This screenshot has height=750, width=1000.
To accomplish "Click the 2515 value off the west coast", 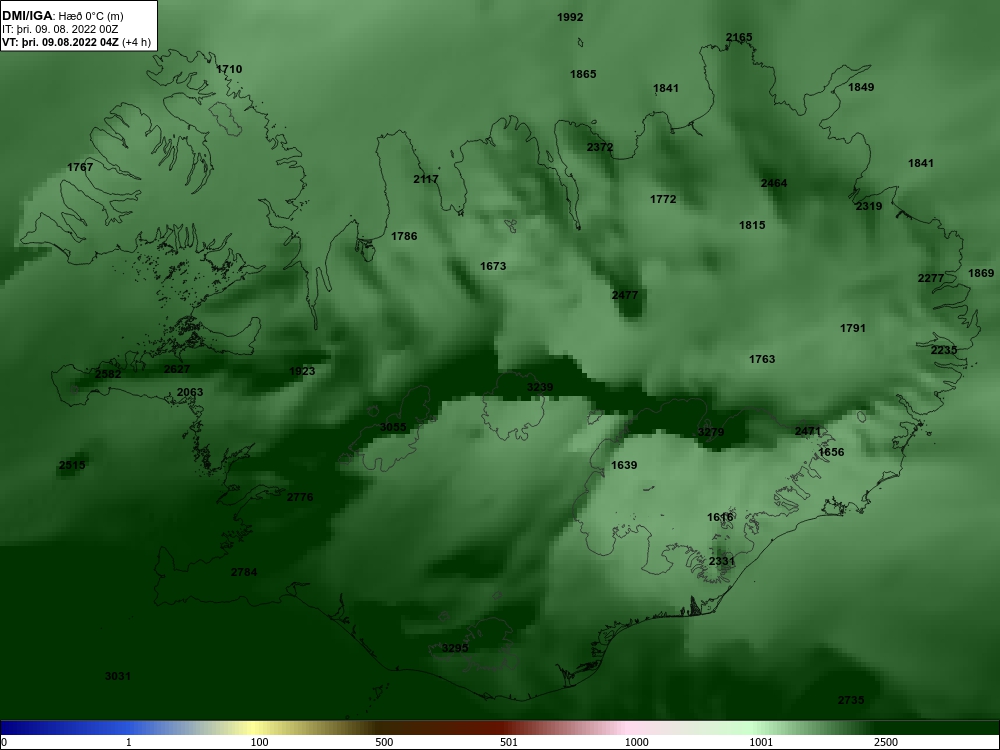I will (x=71, y=466).
